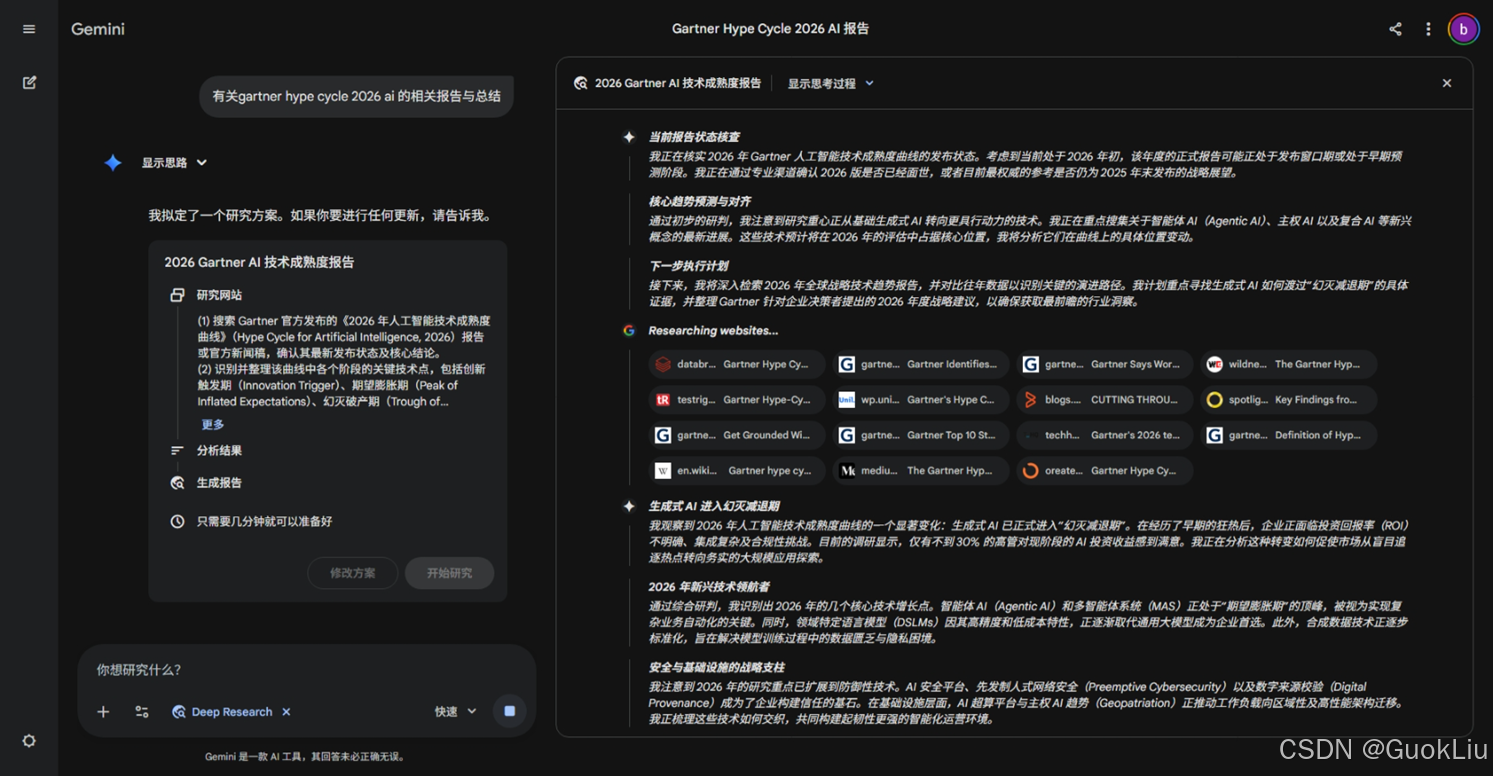Open the testrigor source chip

tap(737, 400)
